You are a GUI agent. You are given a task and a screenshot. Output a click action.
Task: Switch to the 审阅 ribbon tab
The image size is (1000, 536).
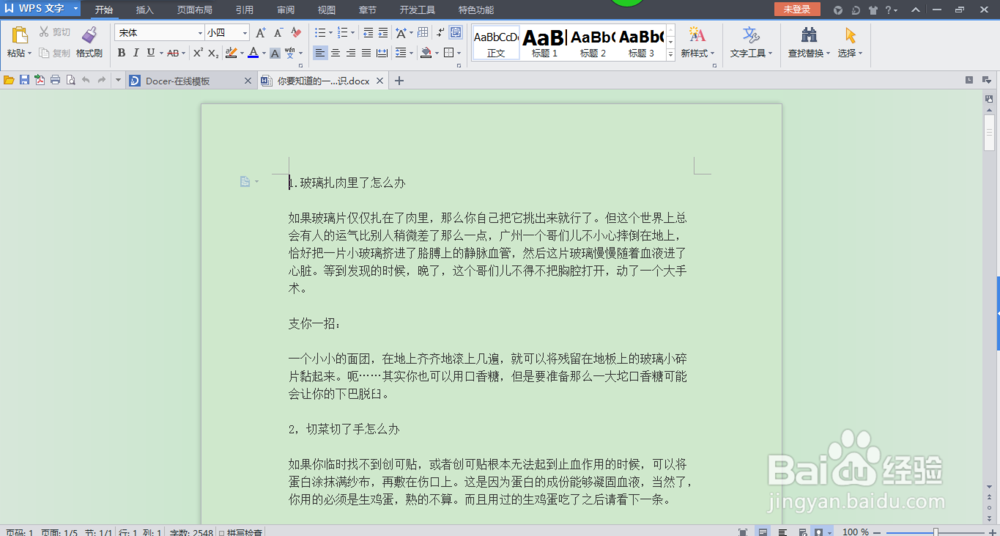pyautogui.click(x=286, y=10)
